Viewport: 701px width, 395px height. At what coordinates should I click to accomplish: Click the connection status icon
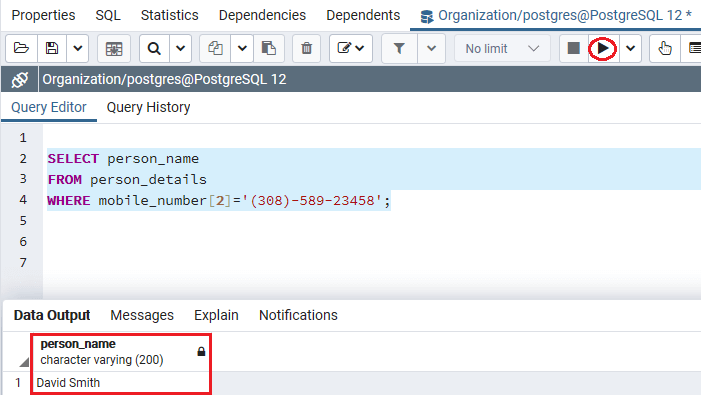click(x=20, y=80)
